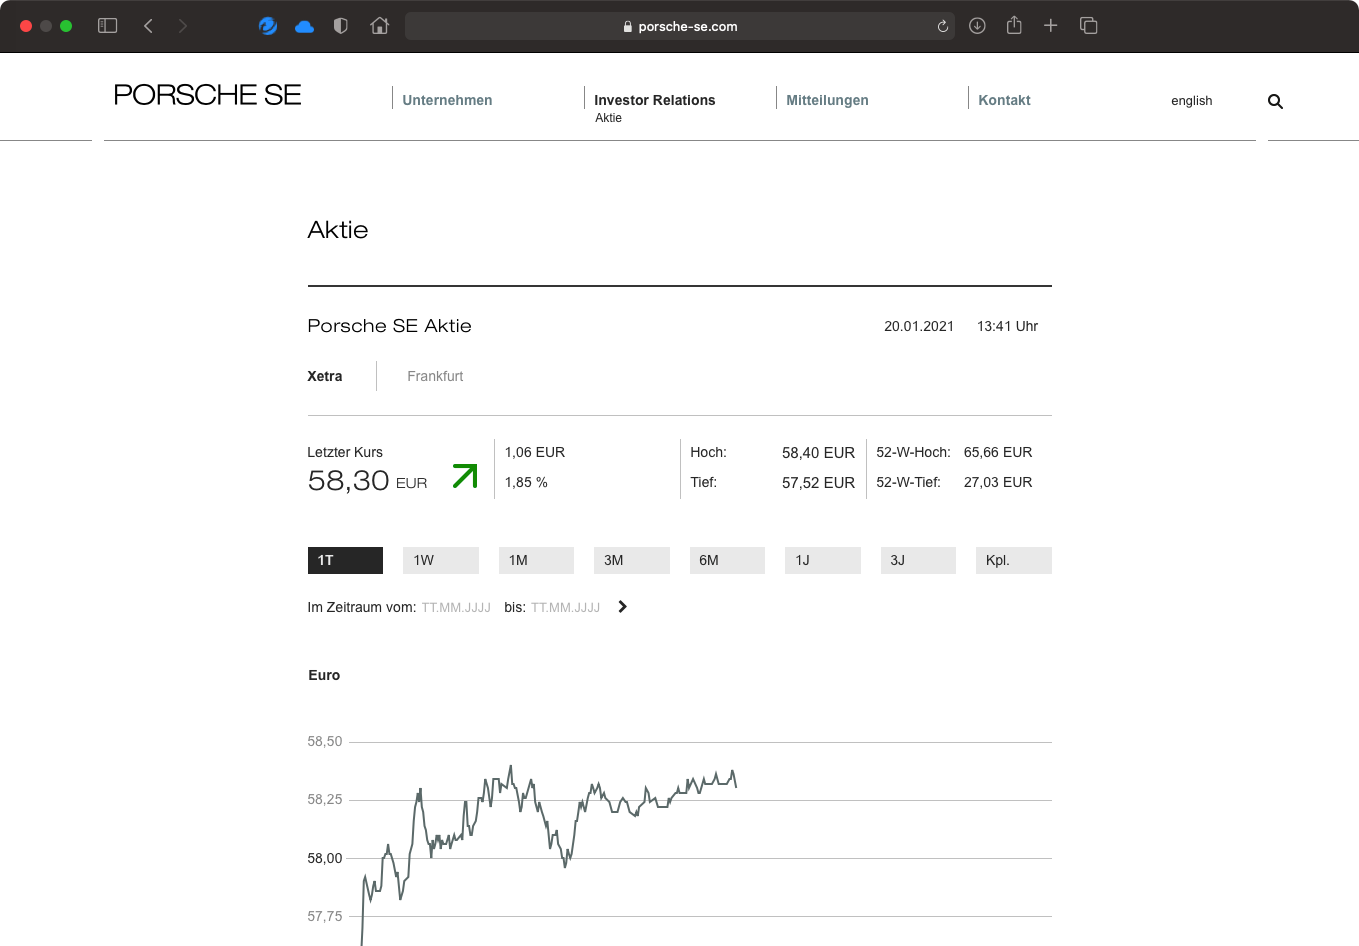Click the date 20.01.2021
This screenshot has width=1359, height=946.
(919, 326)
